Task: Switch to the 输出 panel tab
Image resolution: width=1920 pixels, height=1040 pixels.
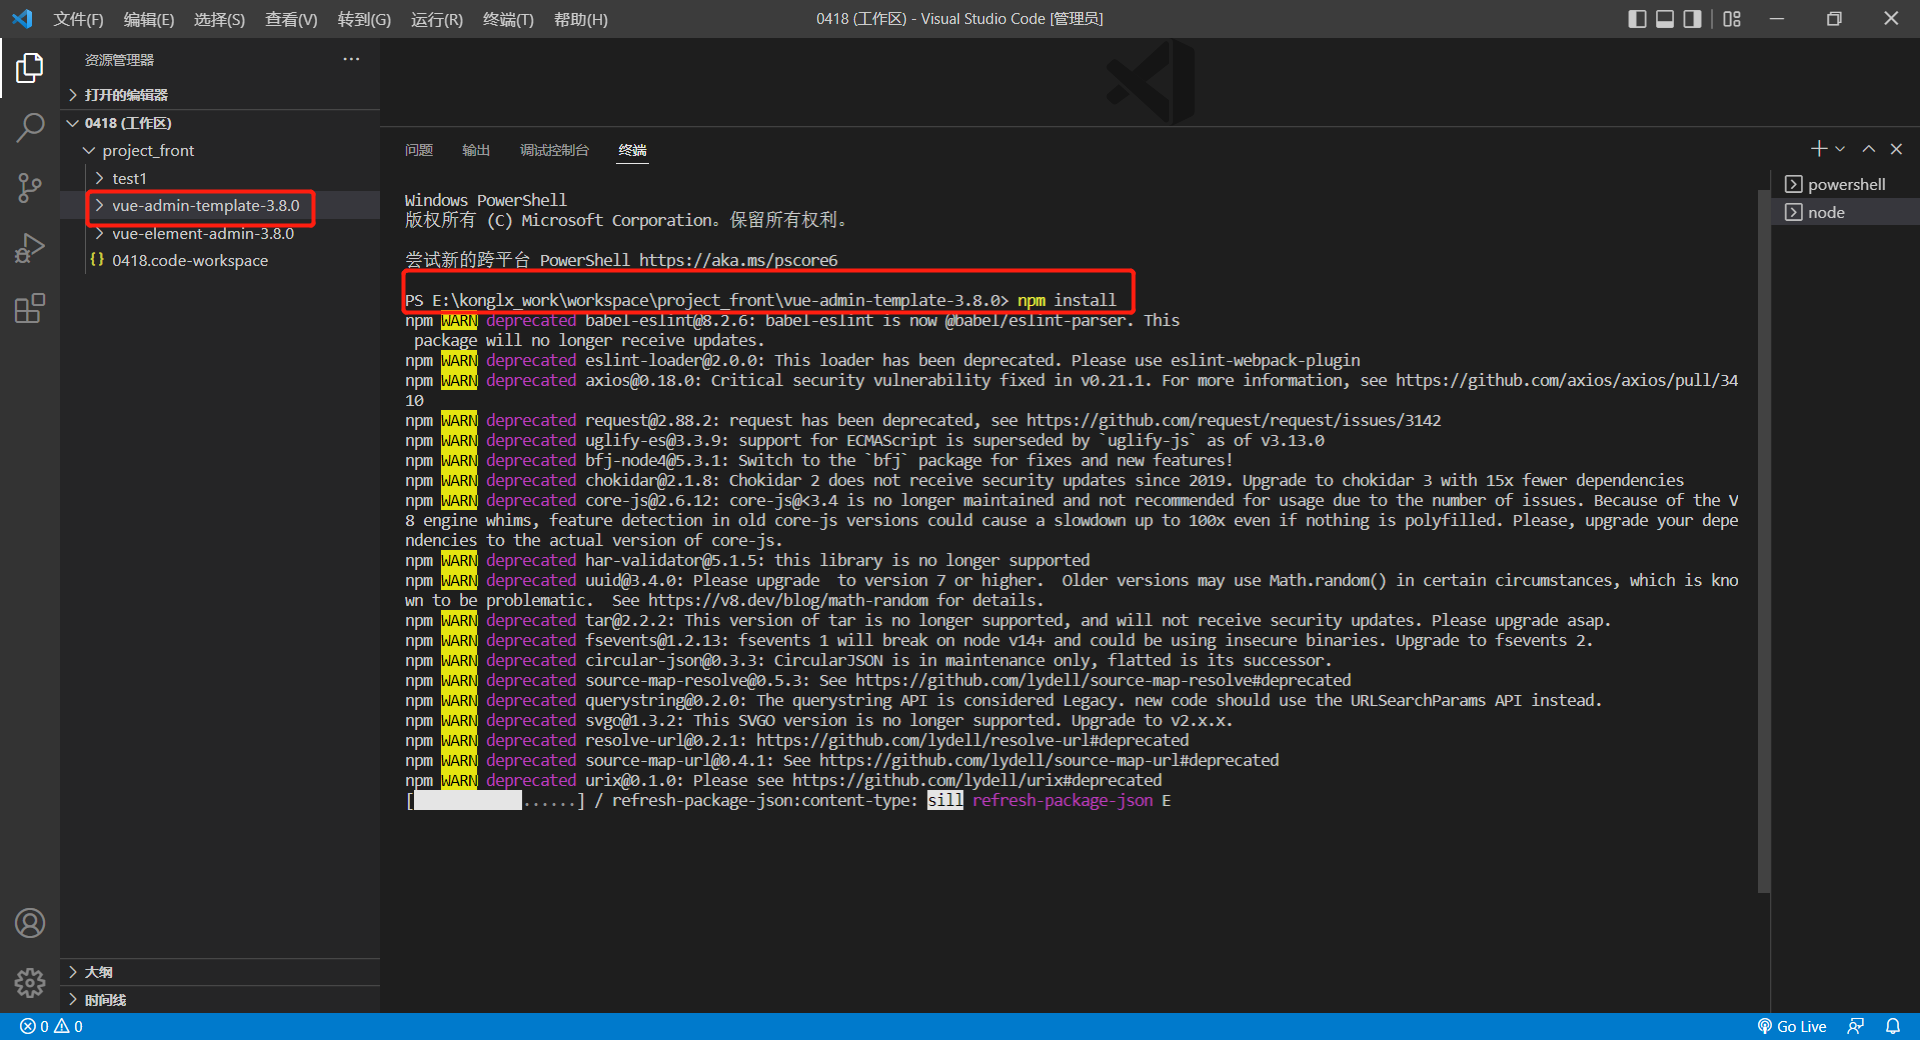Action: [476, 150]
